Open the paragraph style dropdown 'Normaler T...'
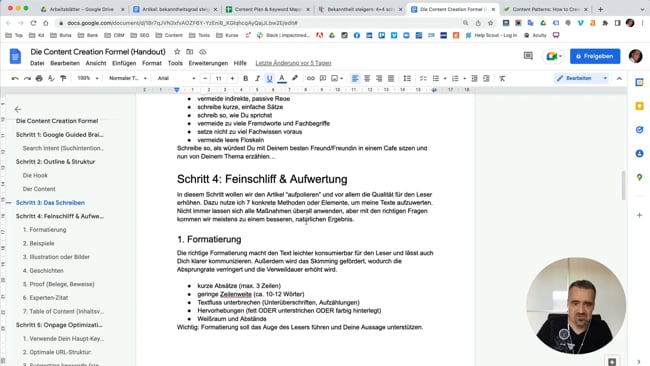 click(128, 78)
